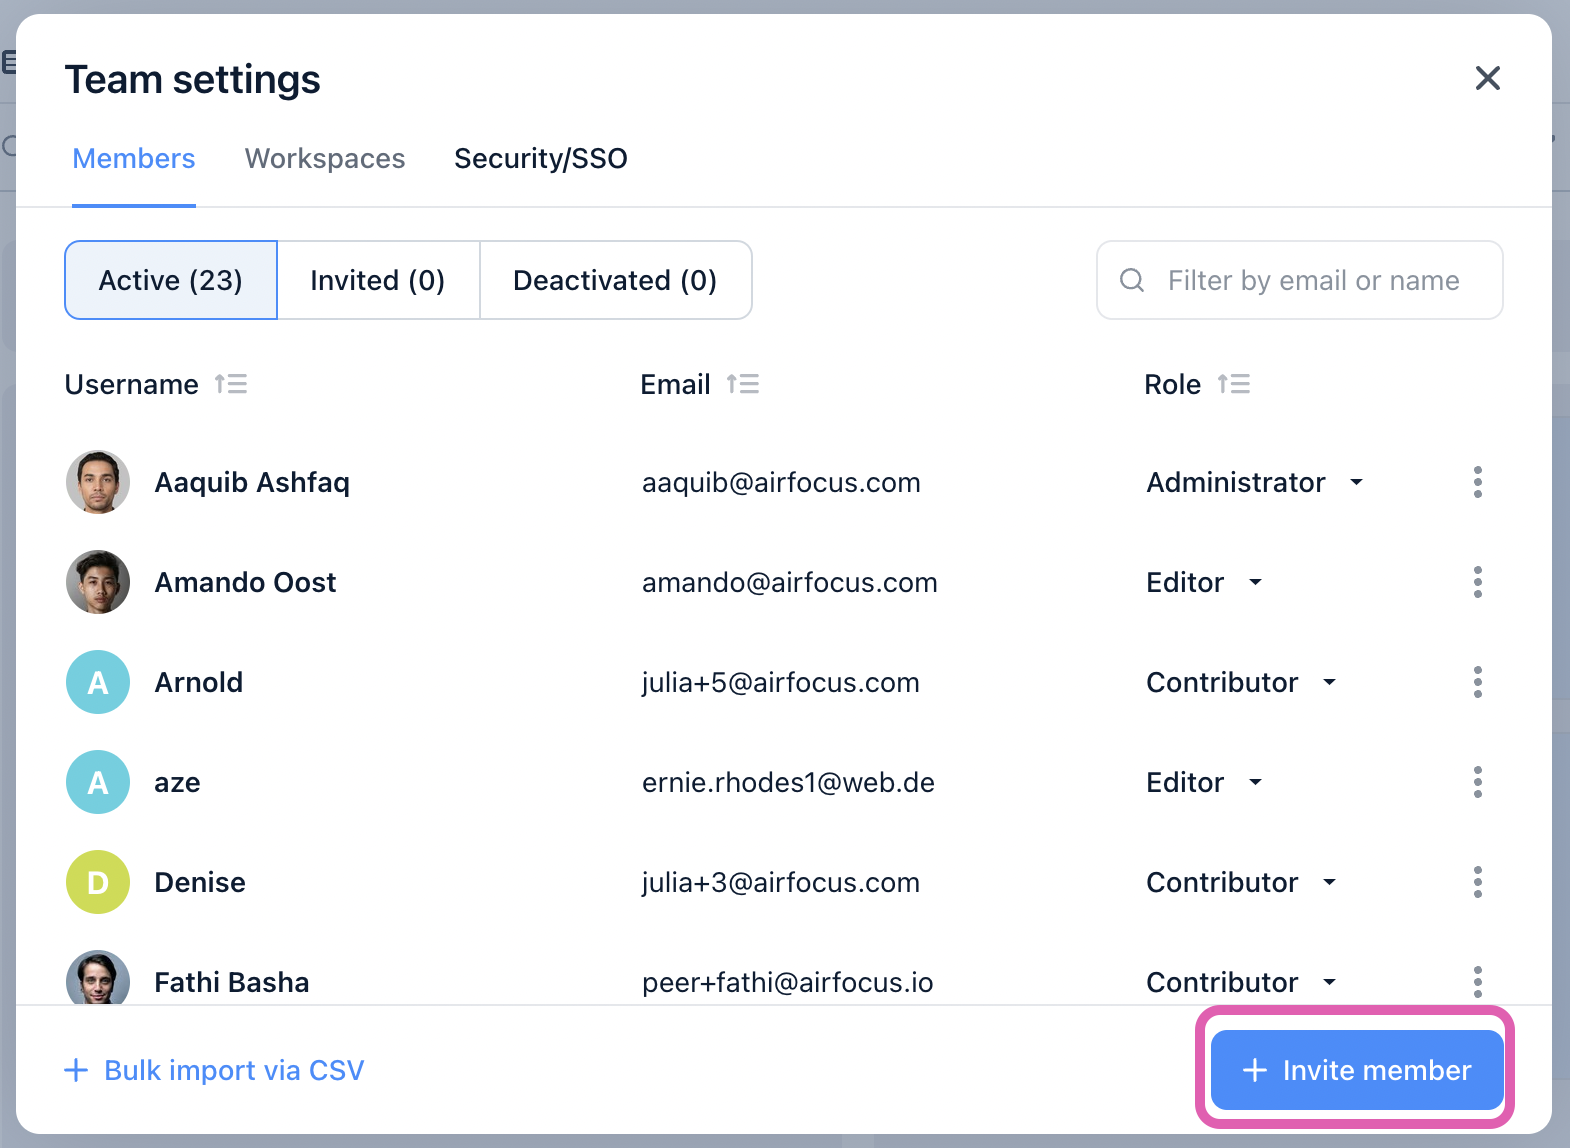Open Denise's Contributor role dropdown
The height and width of the screenshot is (1148, 1570).
[x=1242, y=882]
